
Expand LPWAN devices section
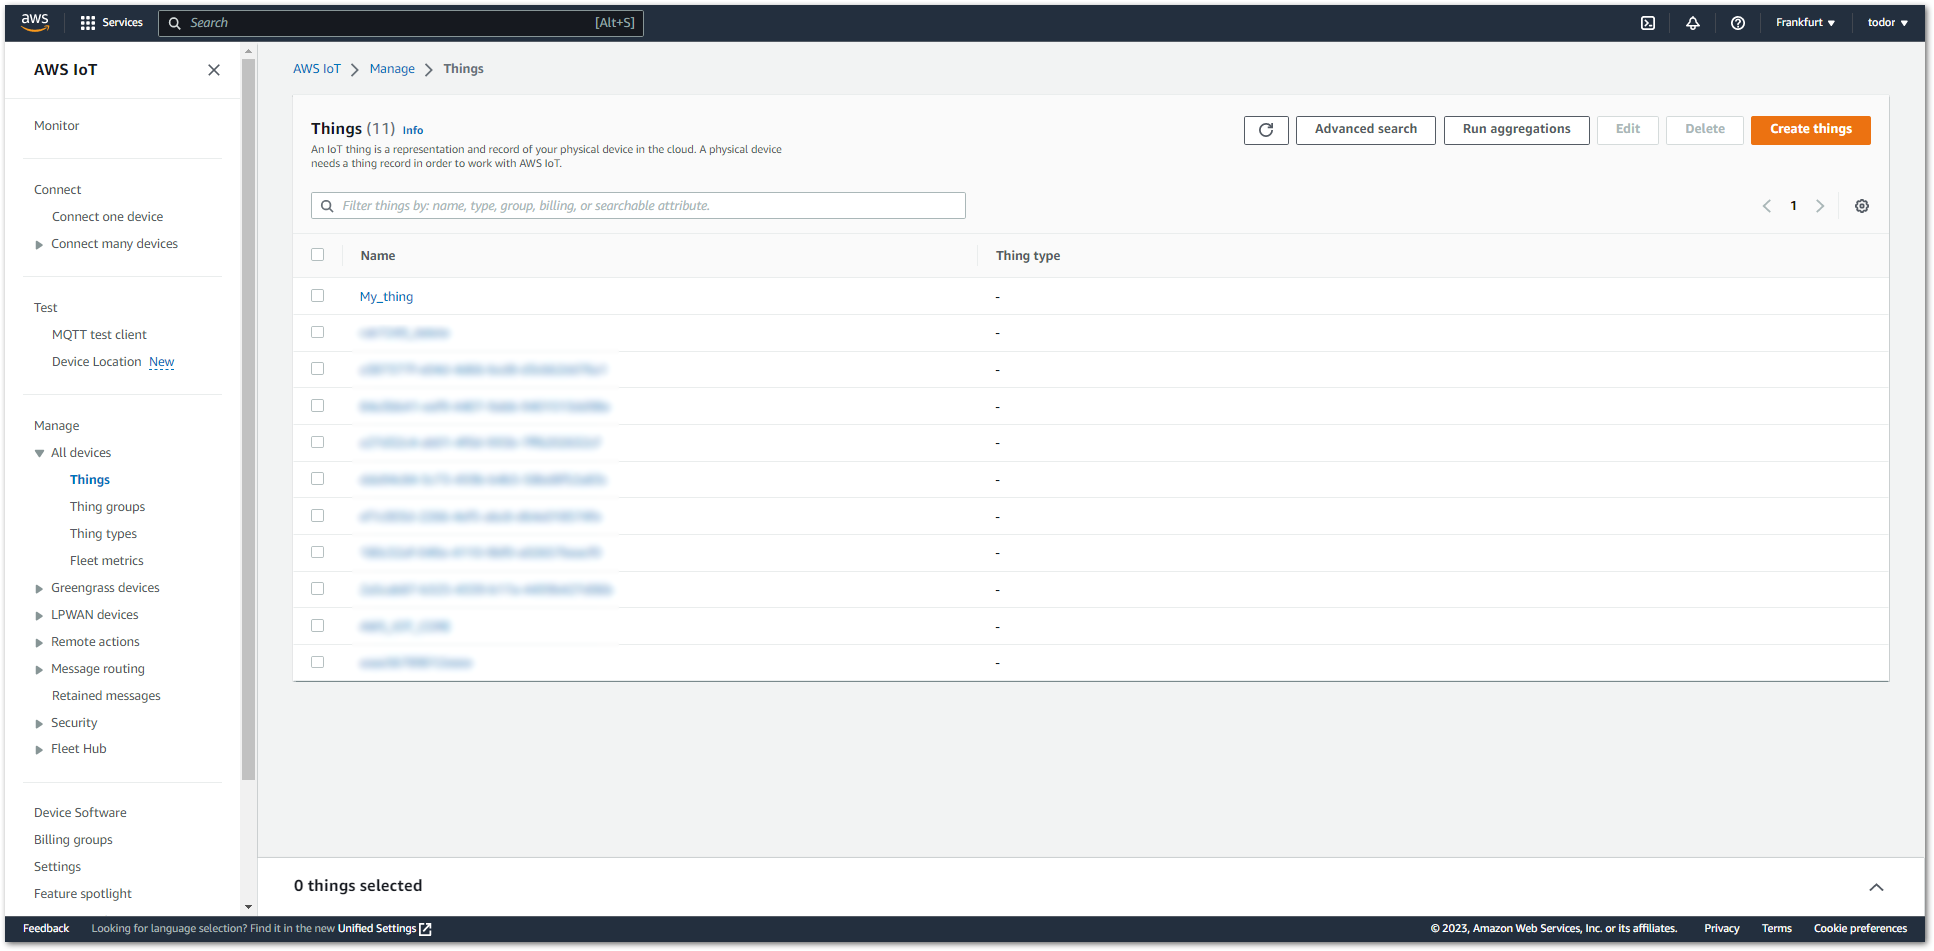tap(39, 616)
